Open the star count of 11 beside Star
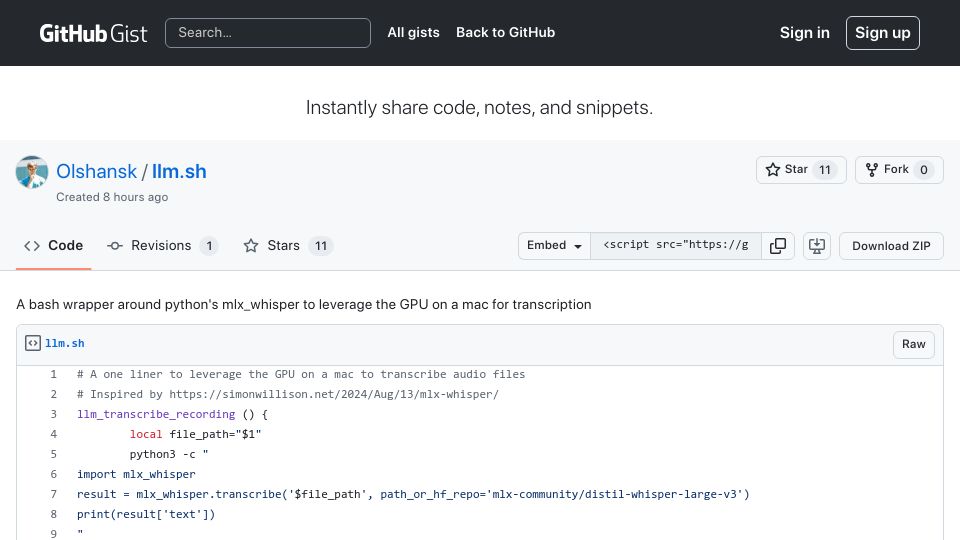The image size is (960, 540). (x=825, y=170)
